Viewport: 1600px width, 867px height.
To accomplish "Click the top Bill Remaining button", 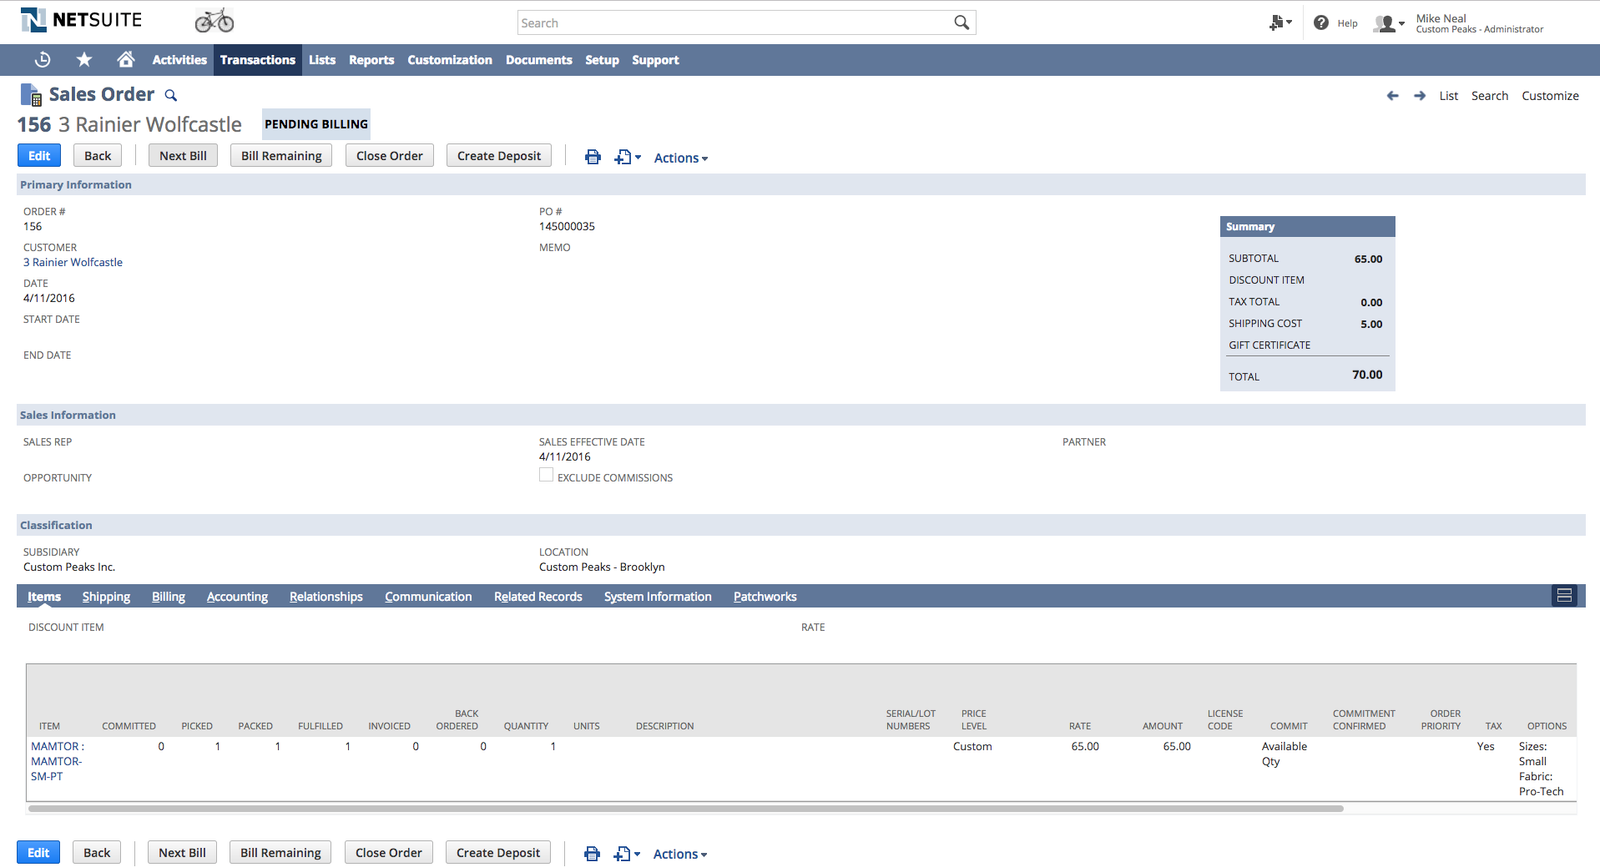I will (x=281, y=156).
